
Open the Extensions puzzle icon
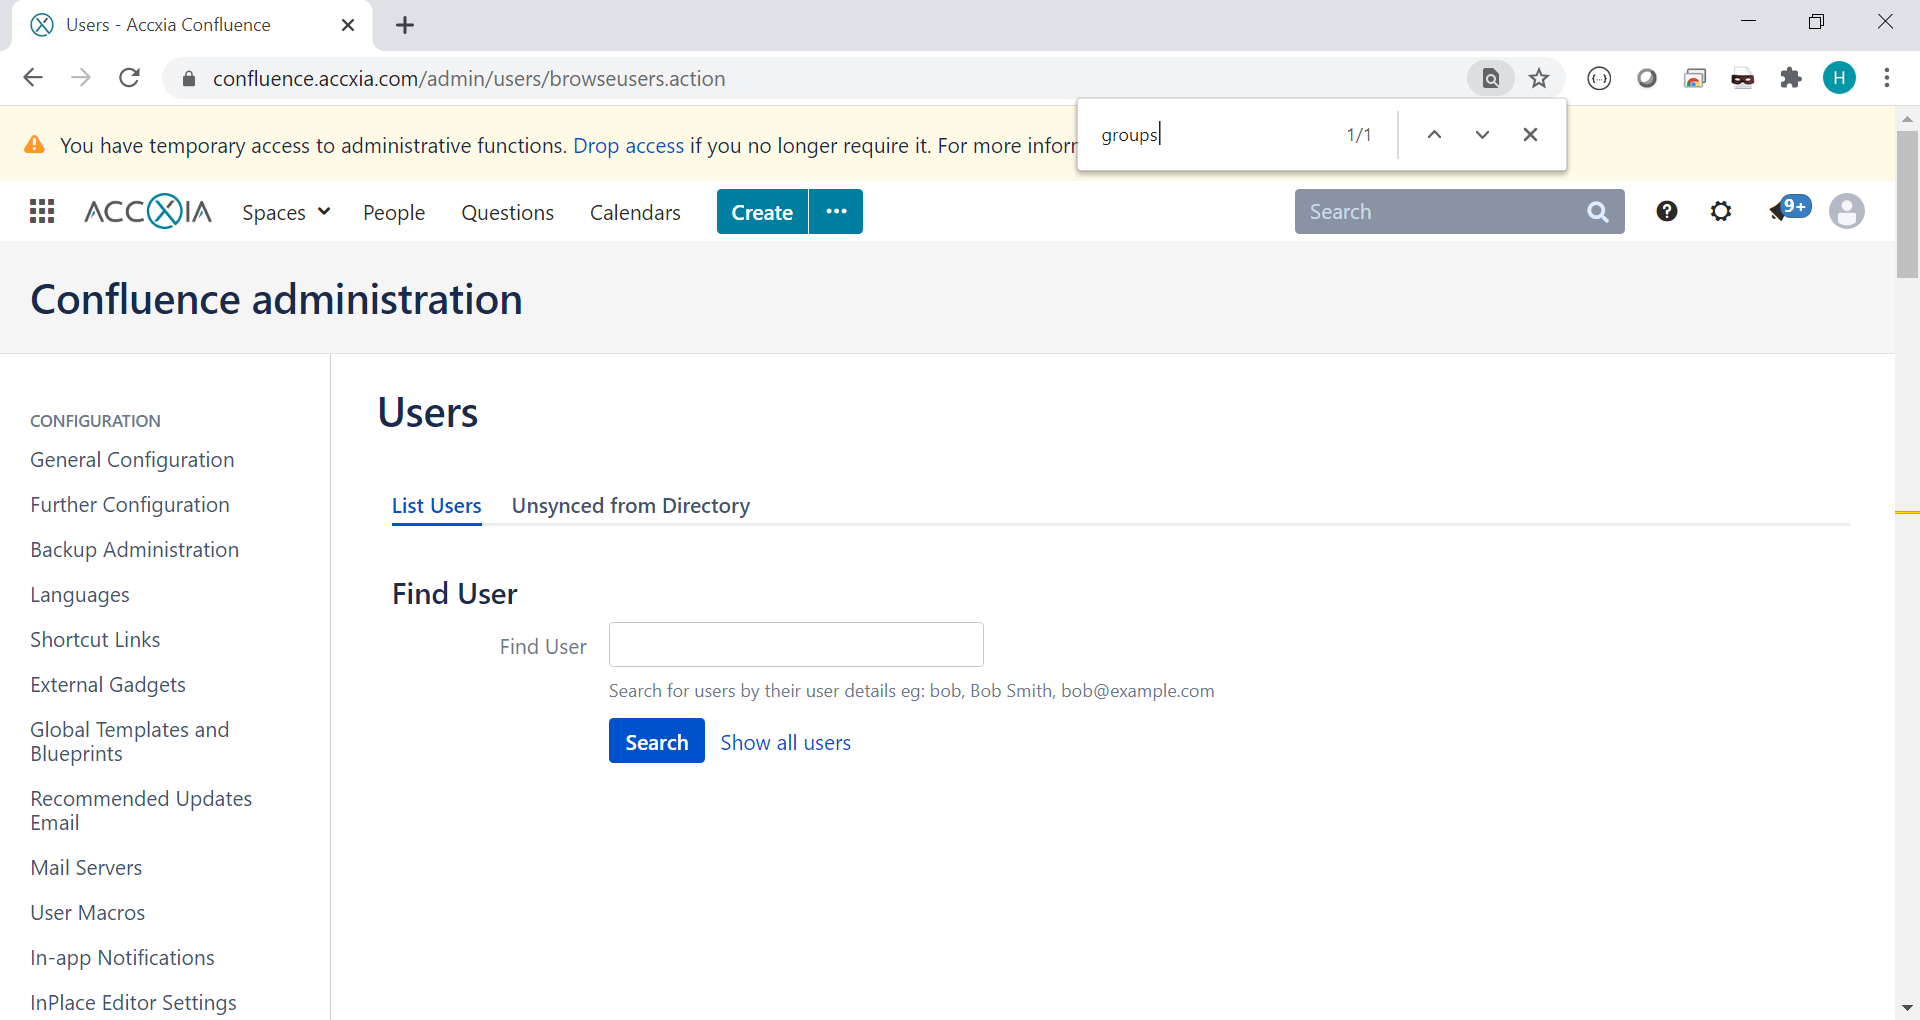(1791, 78)
